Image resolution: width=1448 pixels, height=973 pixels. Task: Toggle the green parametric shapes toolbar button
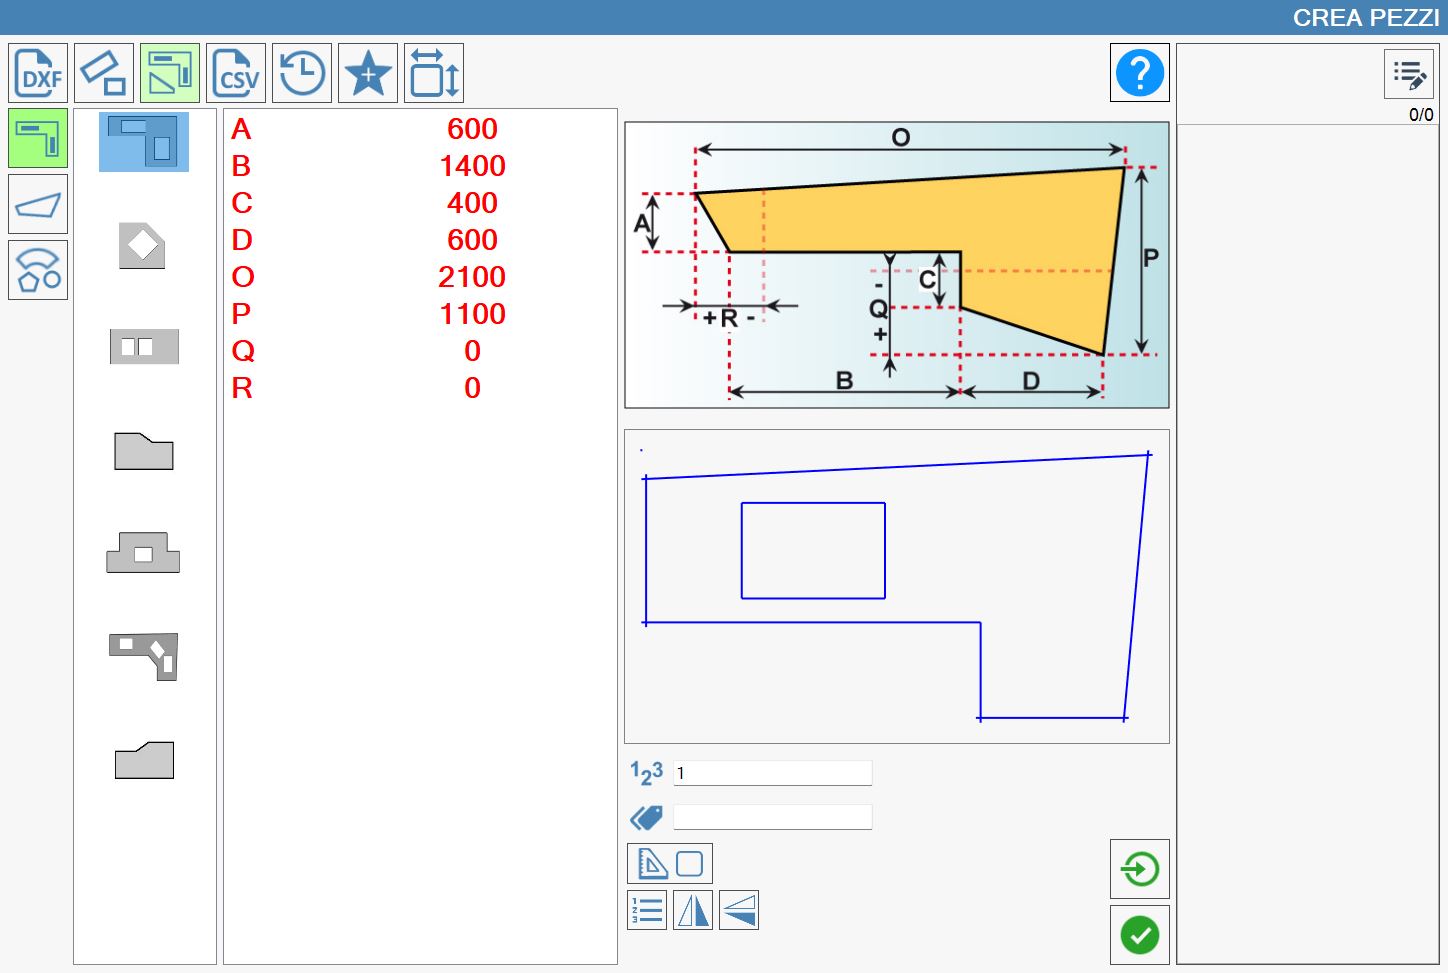point(170,73)
